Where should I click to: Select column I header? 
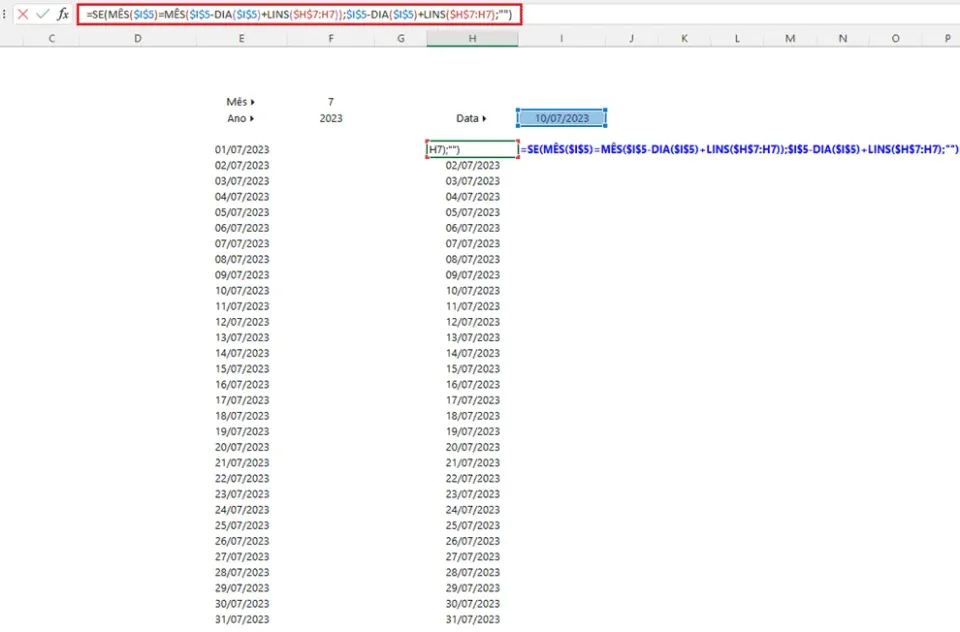561,39
